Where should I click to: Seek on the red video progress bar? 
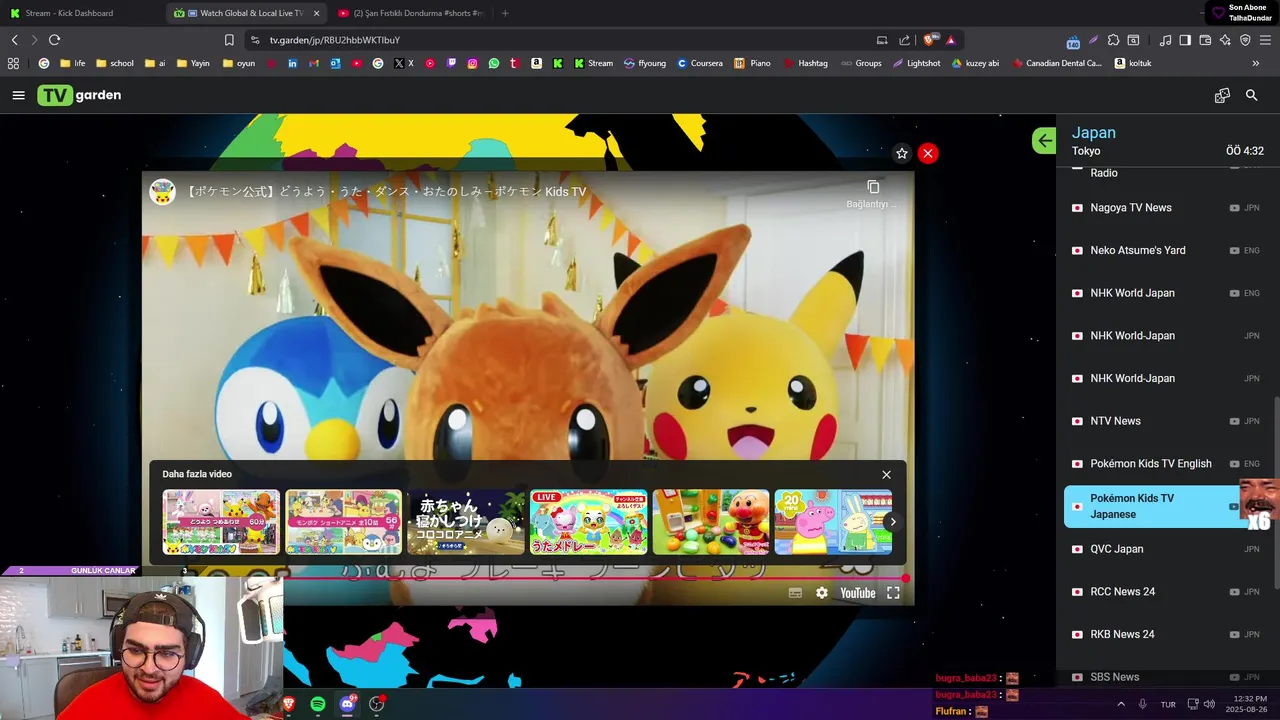pyautogui.click(x=526, y=578)
